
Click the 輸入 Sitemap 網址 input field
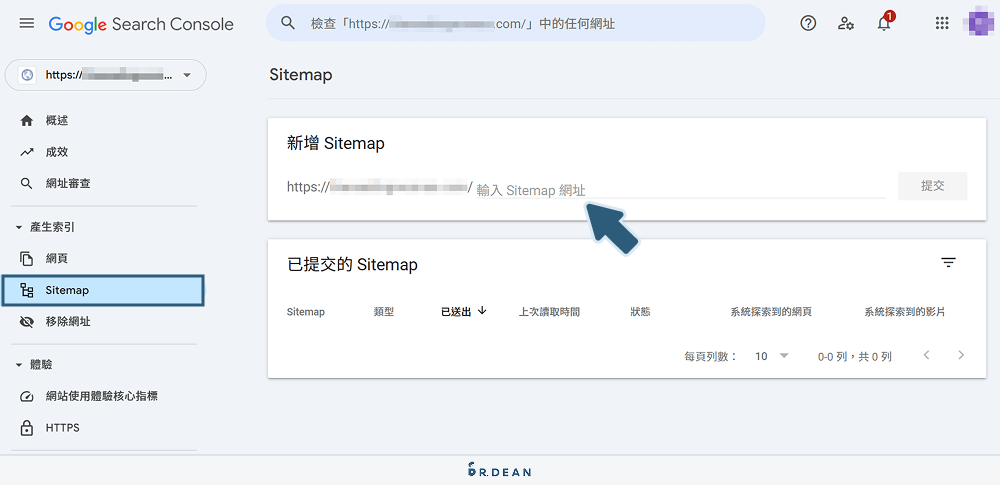pyautogui.click(x=680, y=190)
